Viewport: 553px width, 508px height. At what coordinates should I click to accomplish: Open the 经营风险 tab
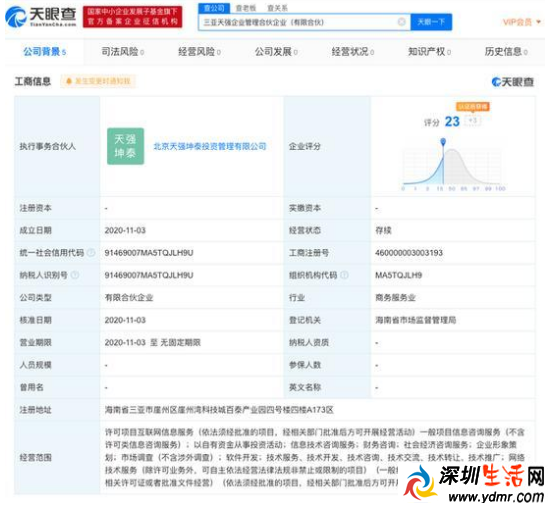tap(199, 52)
